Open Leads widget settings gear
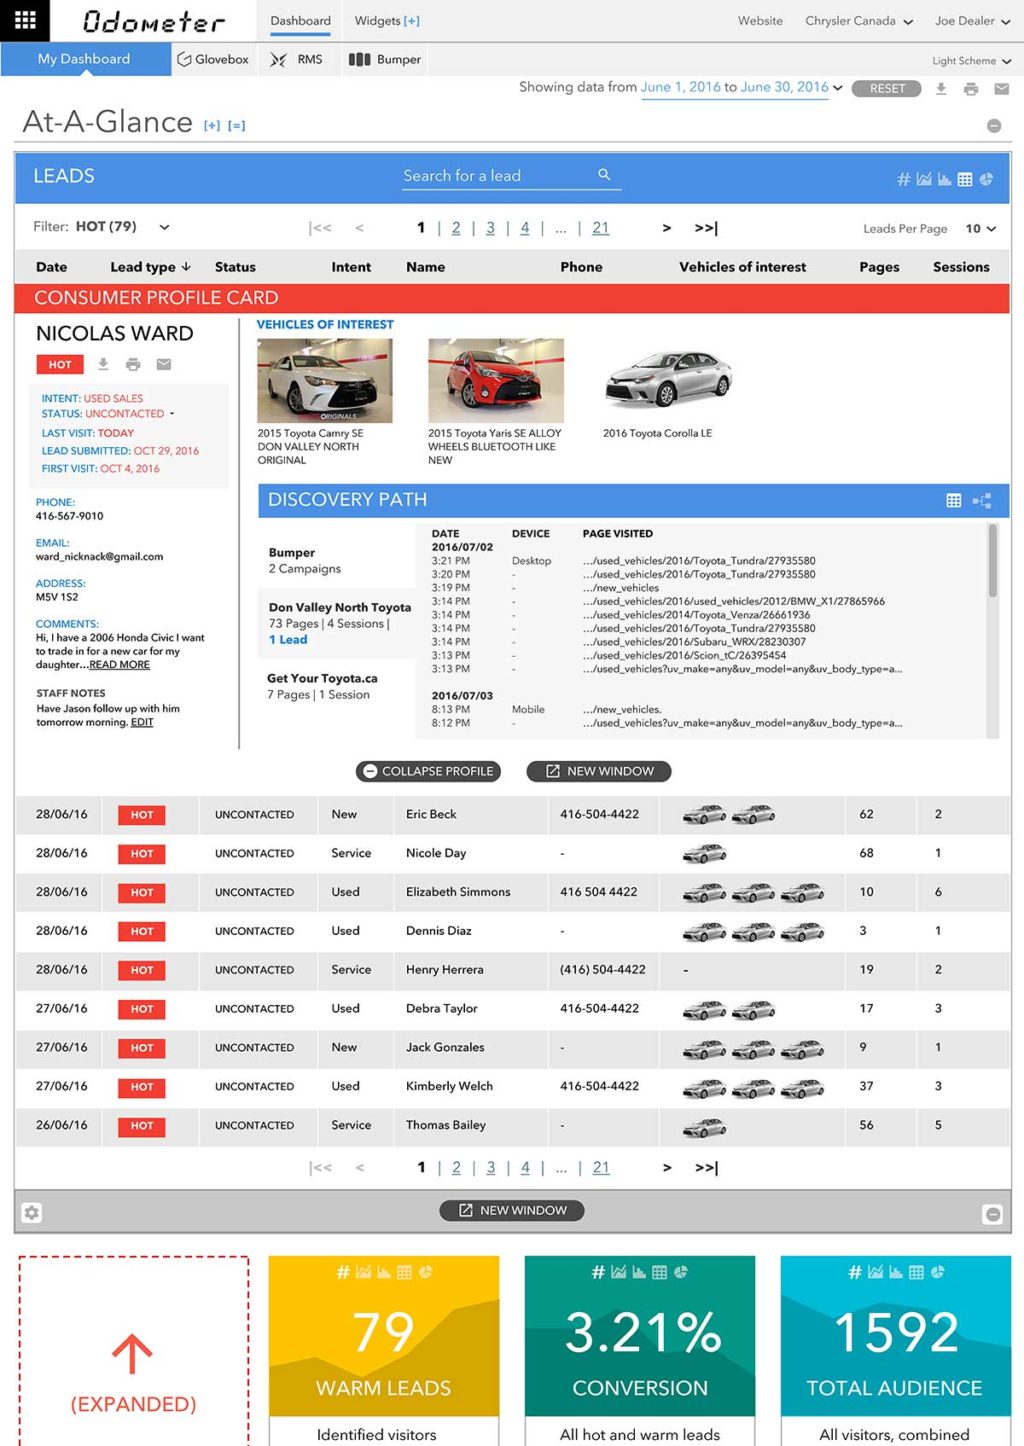The height and width of the screenshot is (1446, 1024). click(x=32, y=1213)
